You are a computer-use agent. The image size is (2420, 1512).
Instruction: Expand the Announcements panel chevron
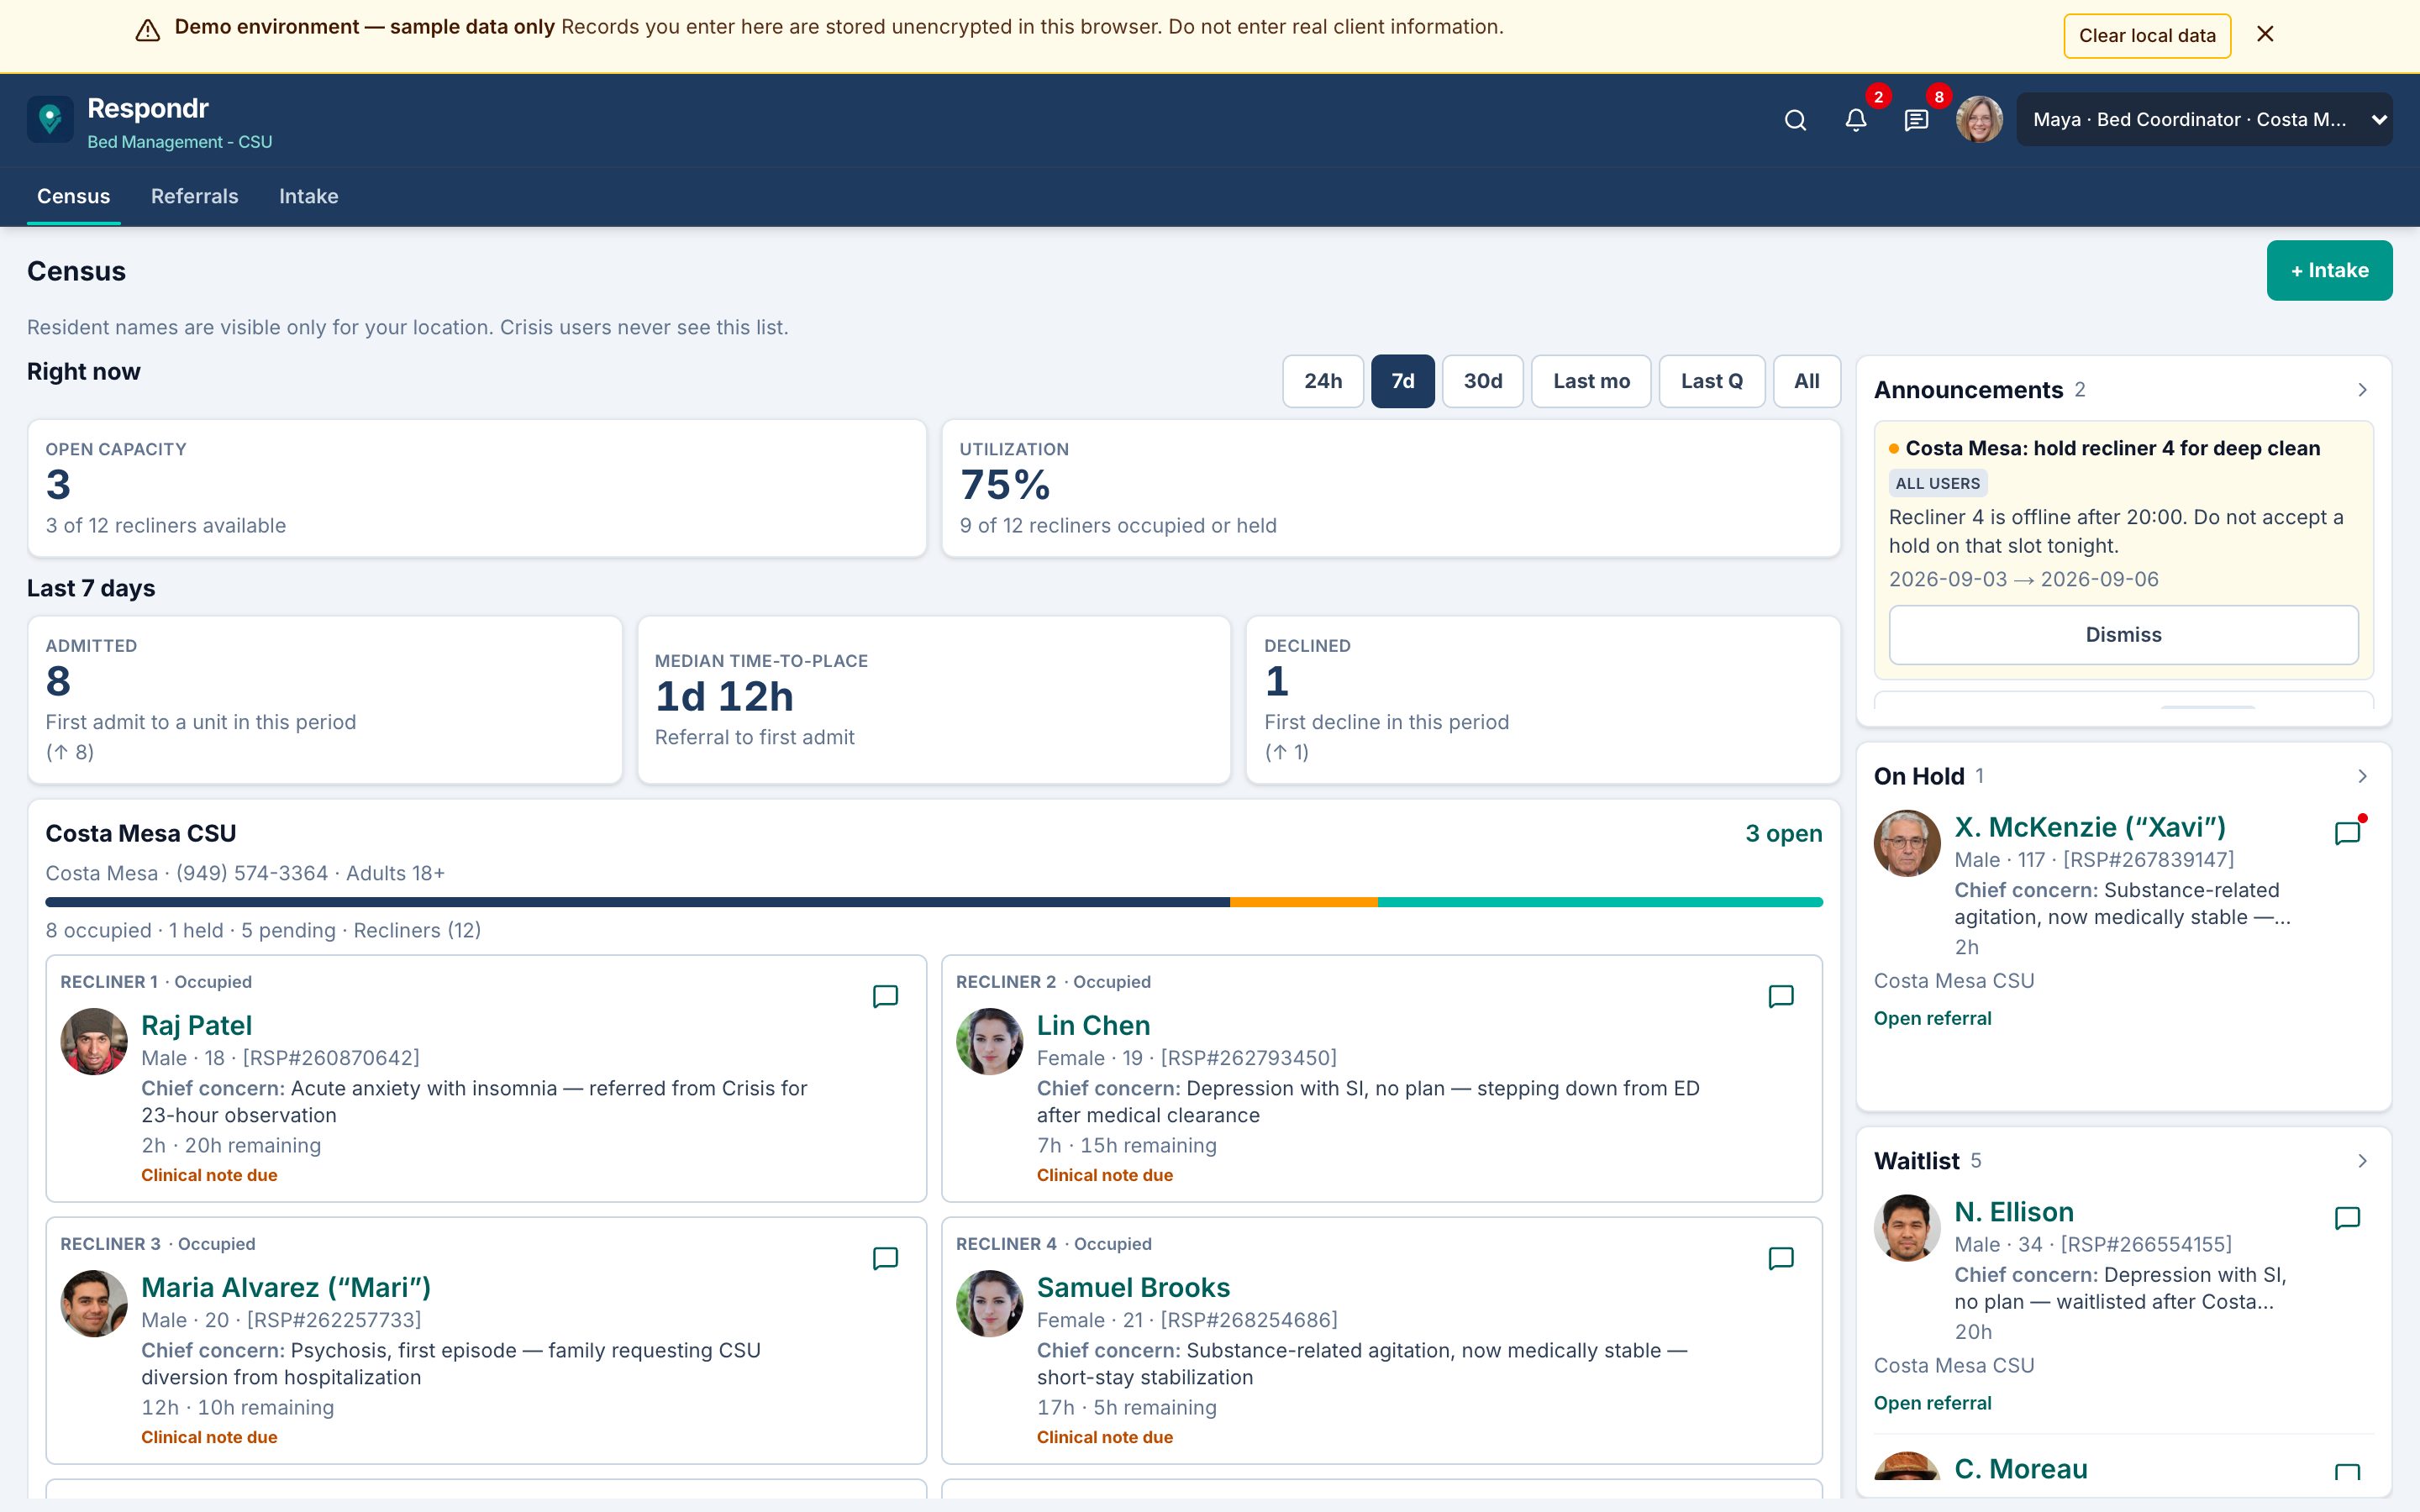[x=2363, y=390]
